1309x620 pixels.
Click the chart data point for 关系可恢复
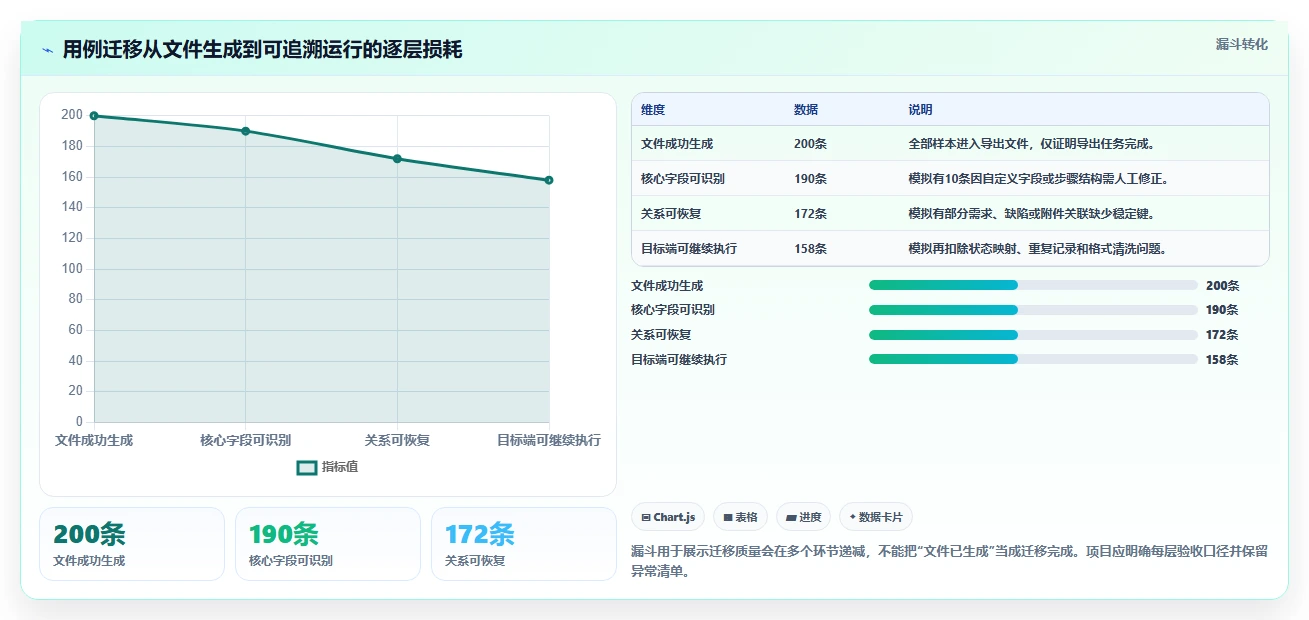point(397,159)
